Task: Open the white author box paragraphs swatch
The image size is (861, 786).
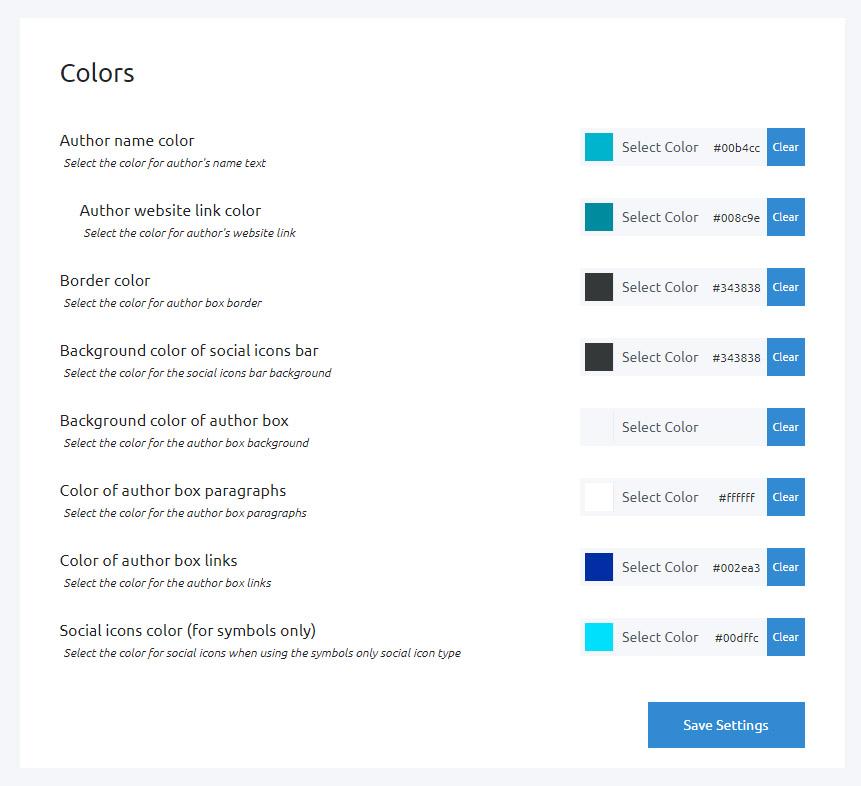Action: [599, 497]
